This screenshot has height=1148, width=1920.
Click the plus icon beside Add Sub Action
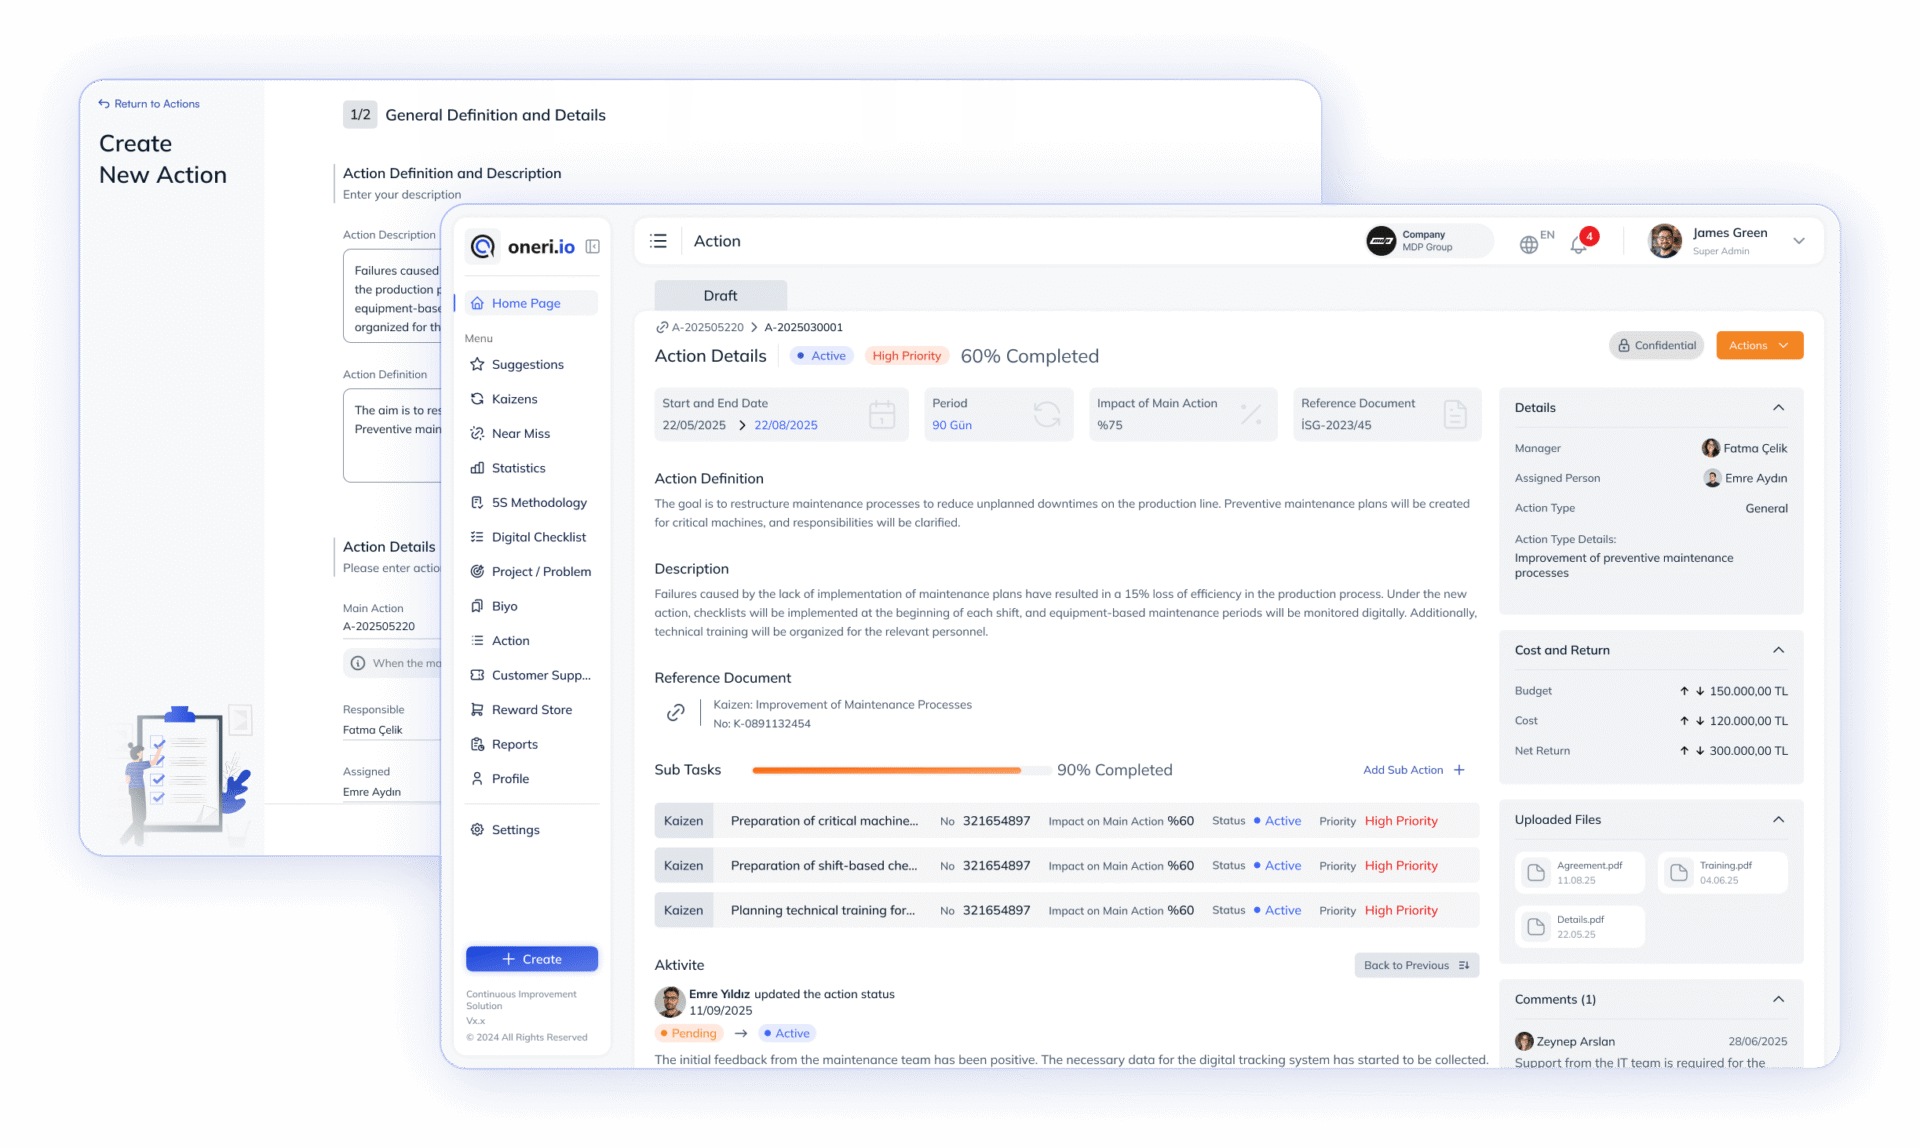click(x=1459, y=770)
